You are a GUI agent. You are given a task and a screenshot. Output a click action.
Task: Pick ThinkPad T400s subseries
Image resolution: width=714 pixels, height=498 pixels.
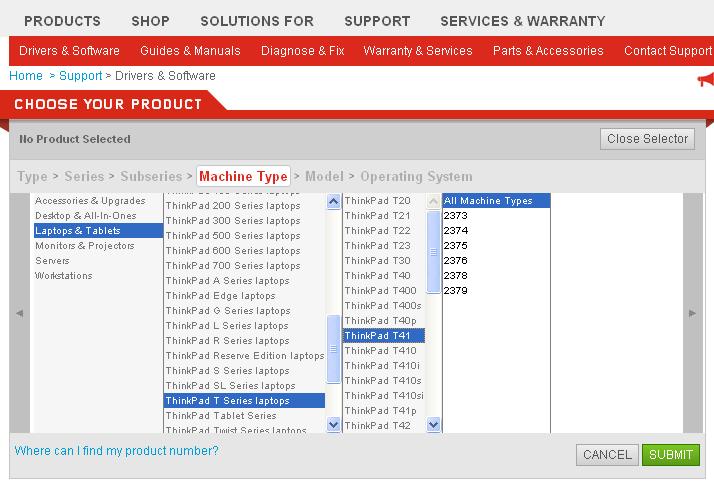point(384,306)
